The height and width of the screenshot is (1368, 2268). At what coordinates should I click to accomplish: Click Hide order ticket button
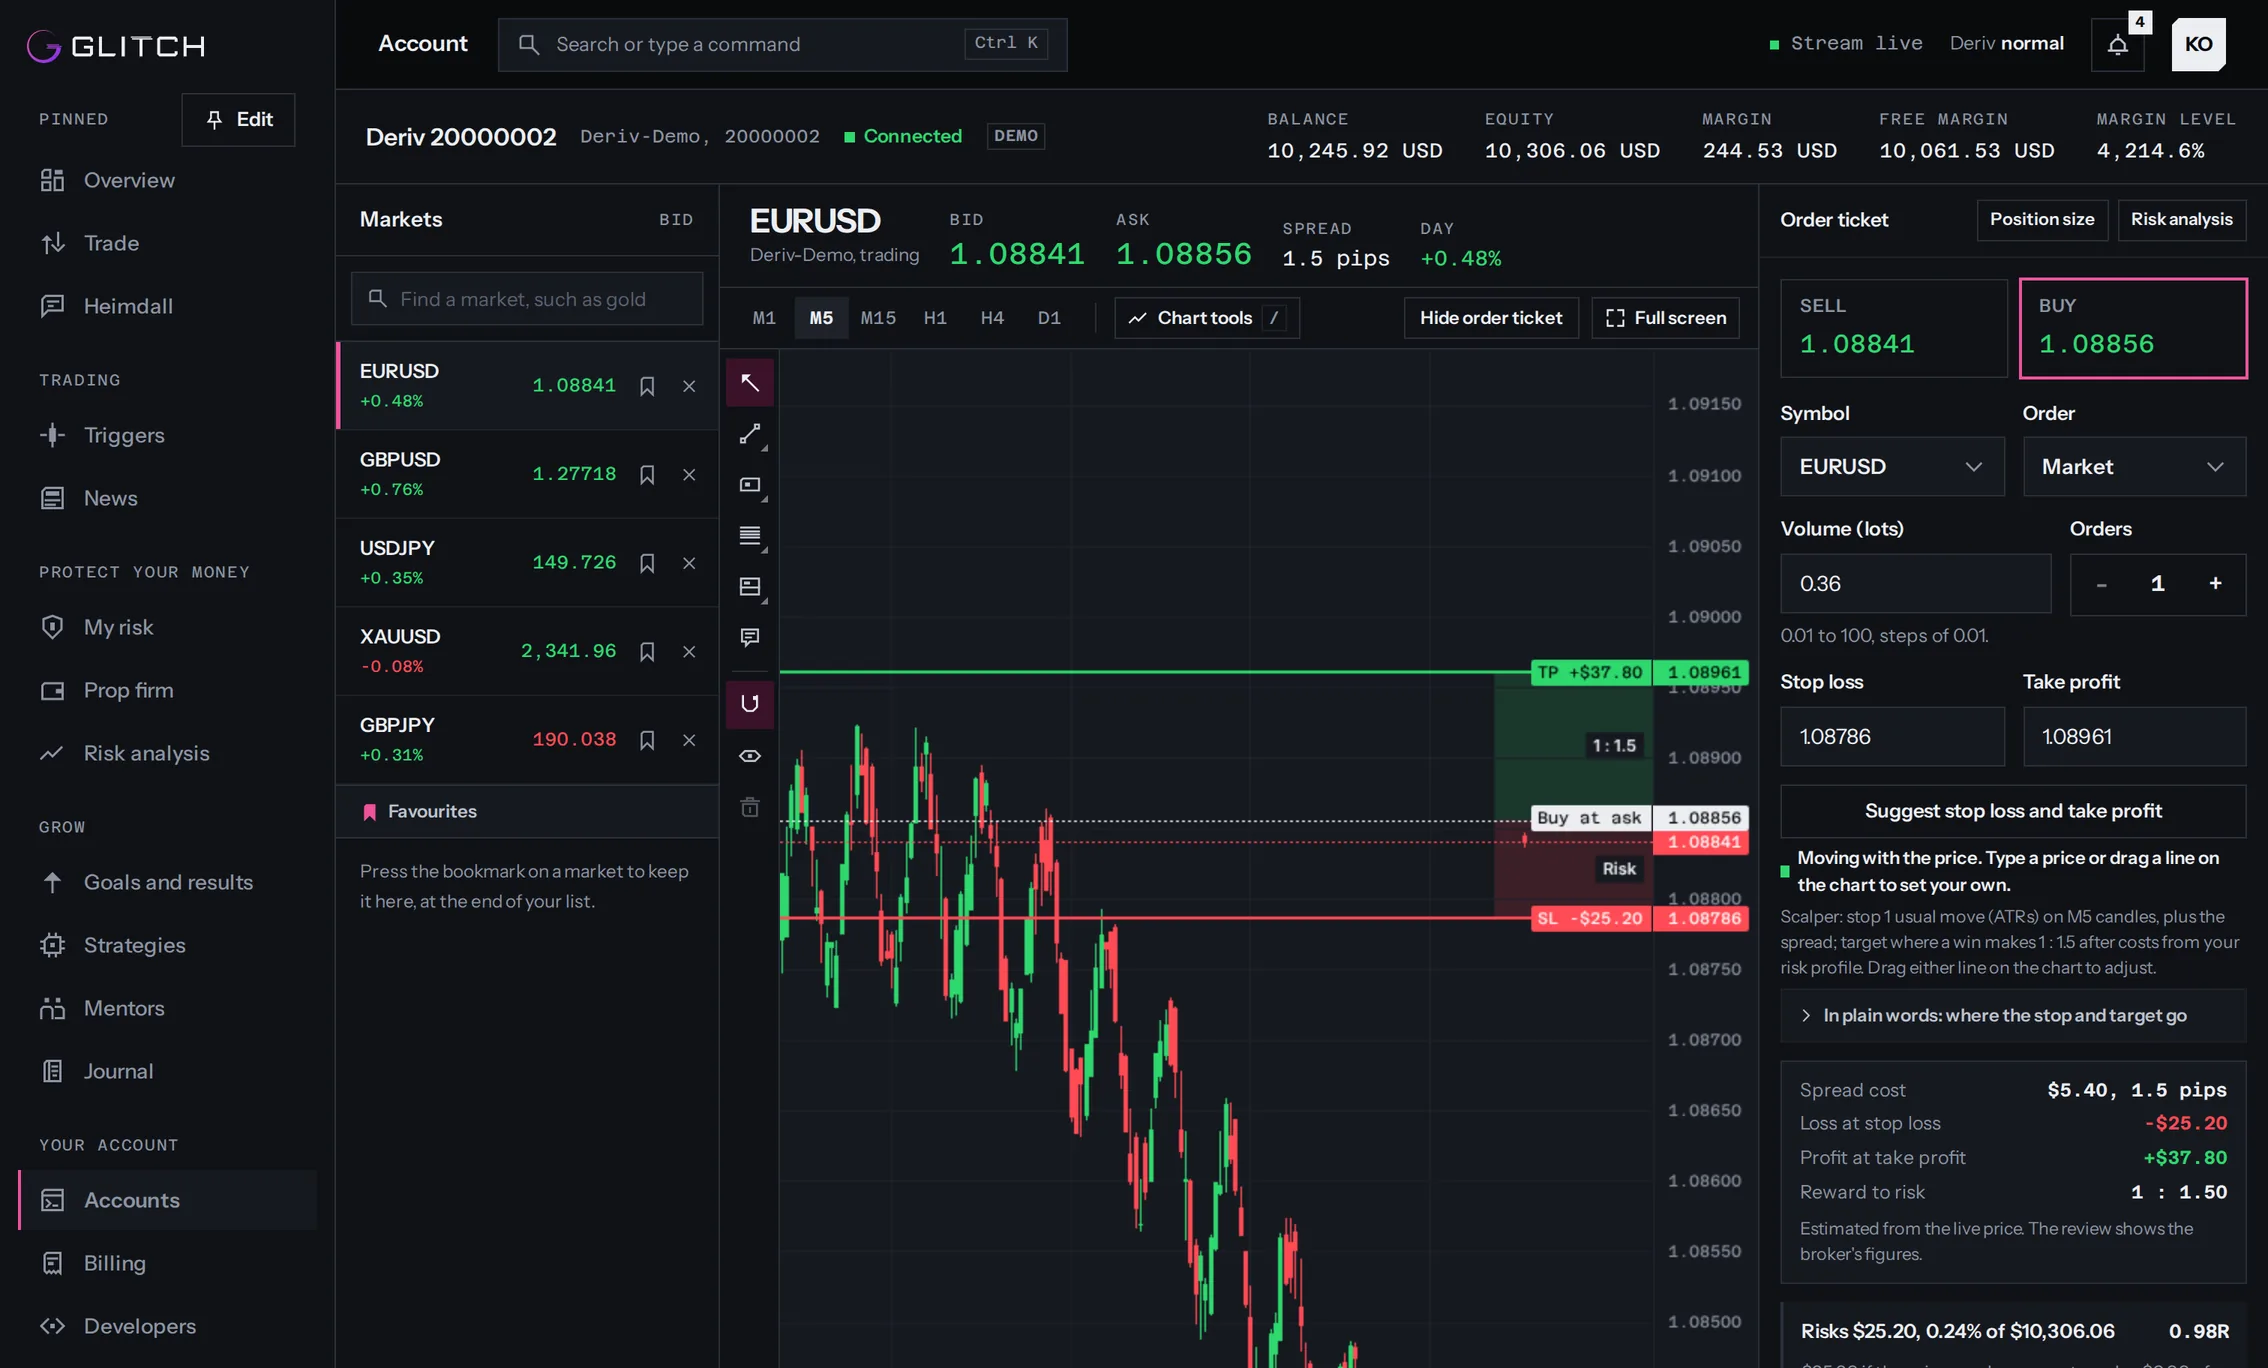pos(1491,318)
